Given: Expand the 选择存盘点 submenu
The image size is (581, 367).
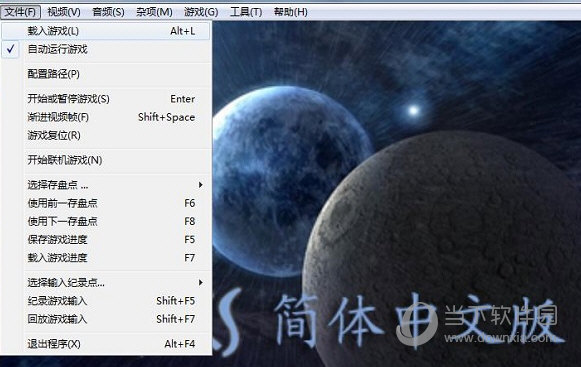Looking at the screenshot, I should point(106,185).
